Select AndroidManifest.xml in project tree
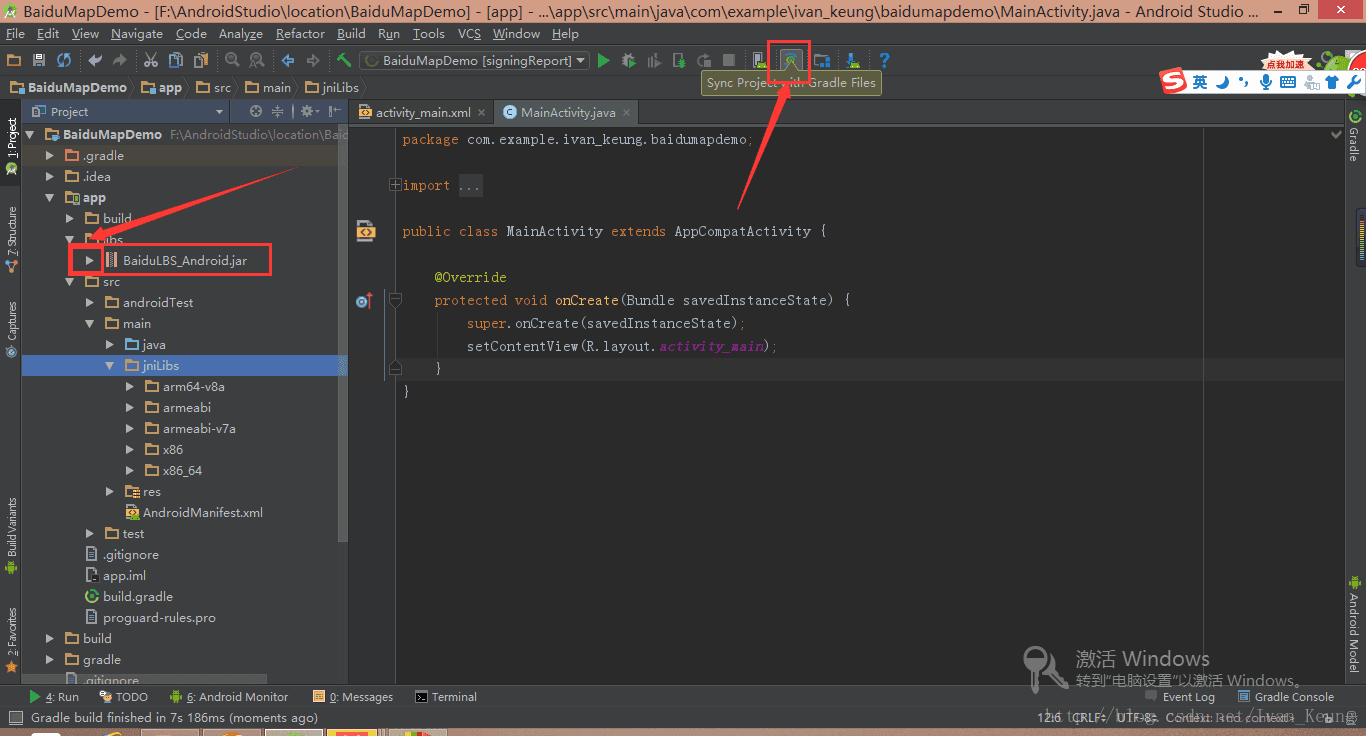The height and width of the screenshot is (736, 1366). pos(194,512)
